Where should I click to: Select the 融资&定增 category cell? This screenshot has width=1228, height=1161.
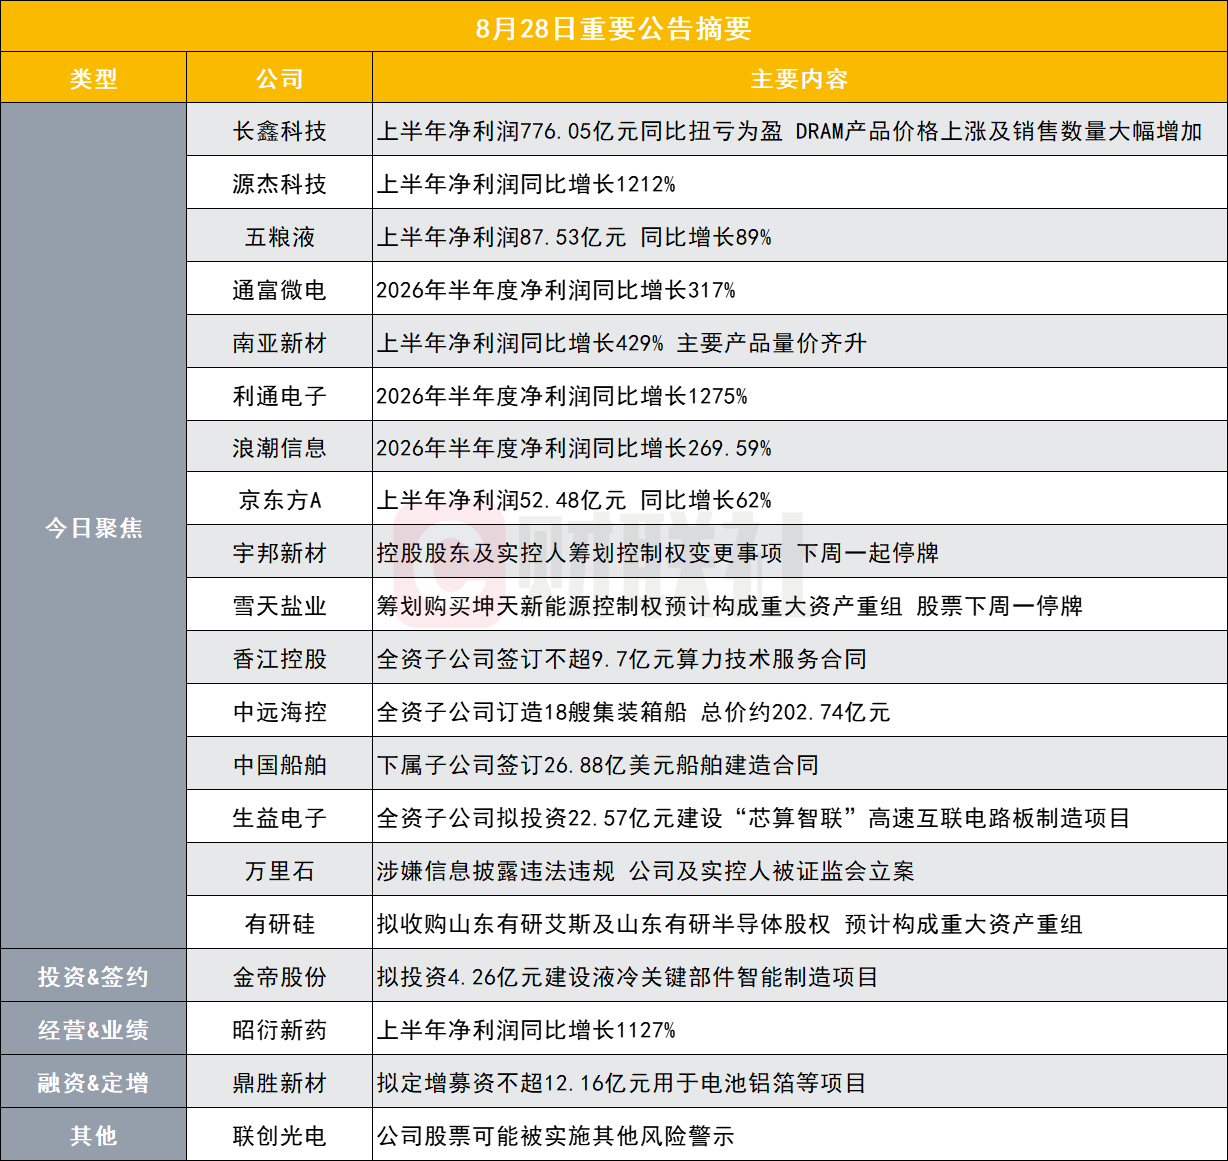[x=94, y=1083]
